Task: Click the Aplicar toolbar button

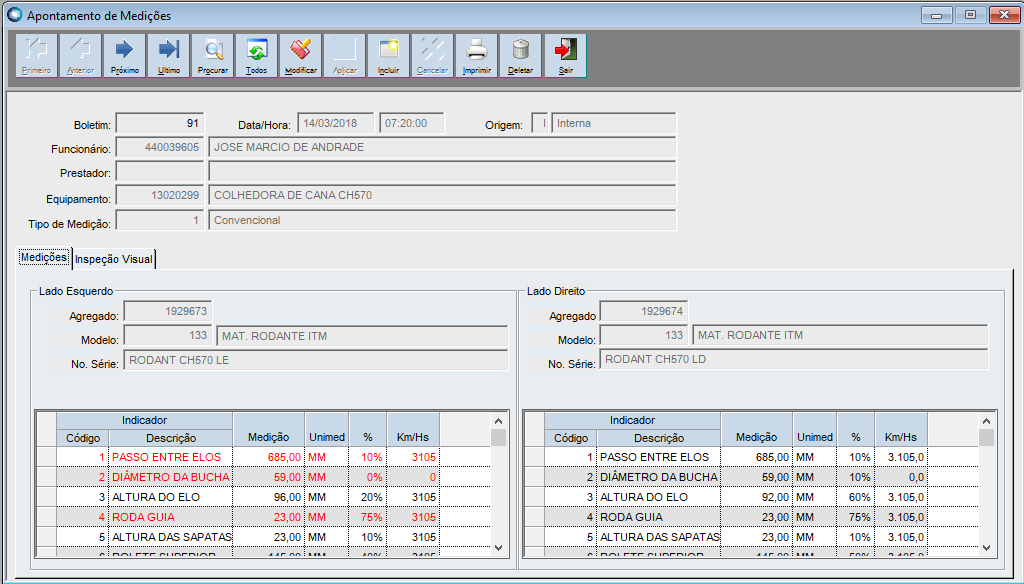Action: pyautogui.click(x=345, y=56)
